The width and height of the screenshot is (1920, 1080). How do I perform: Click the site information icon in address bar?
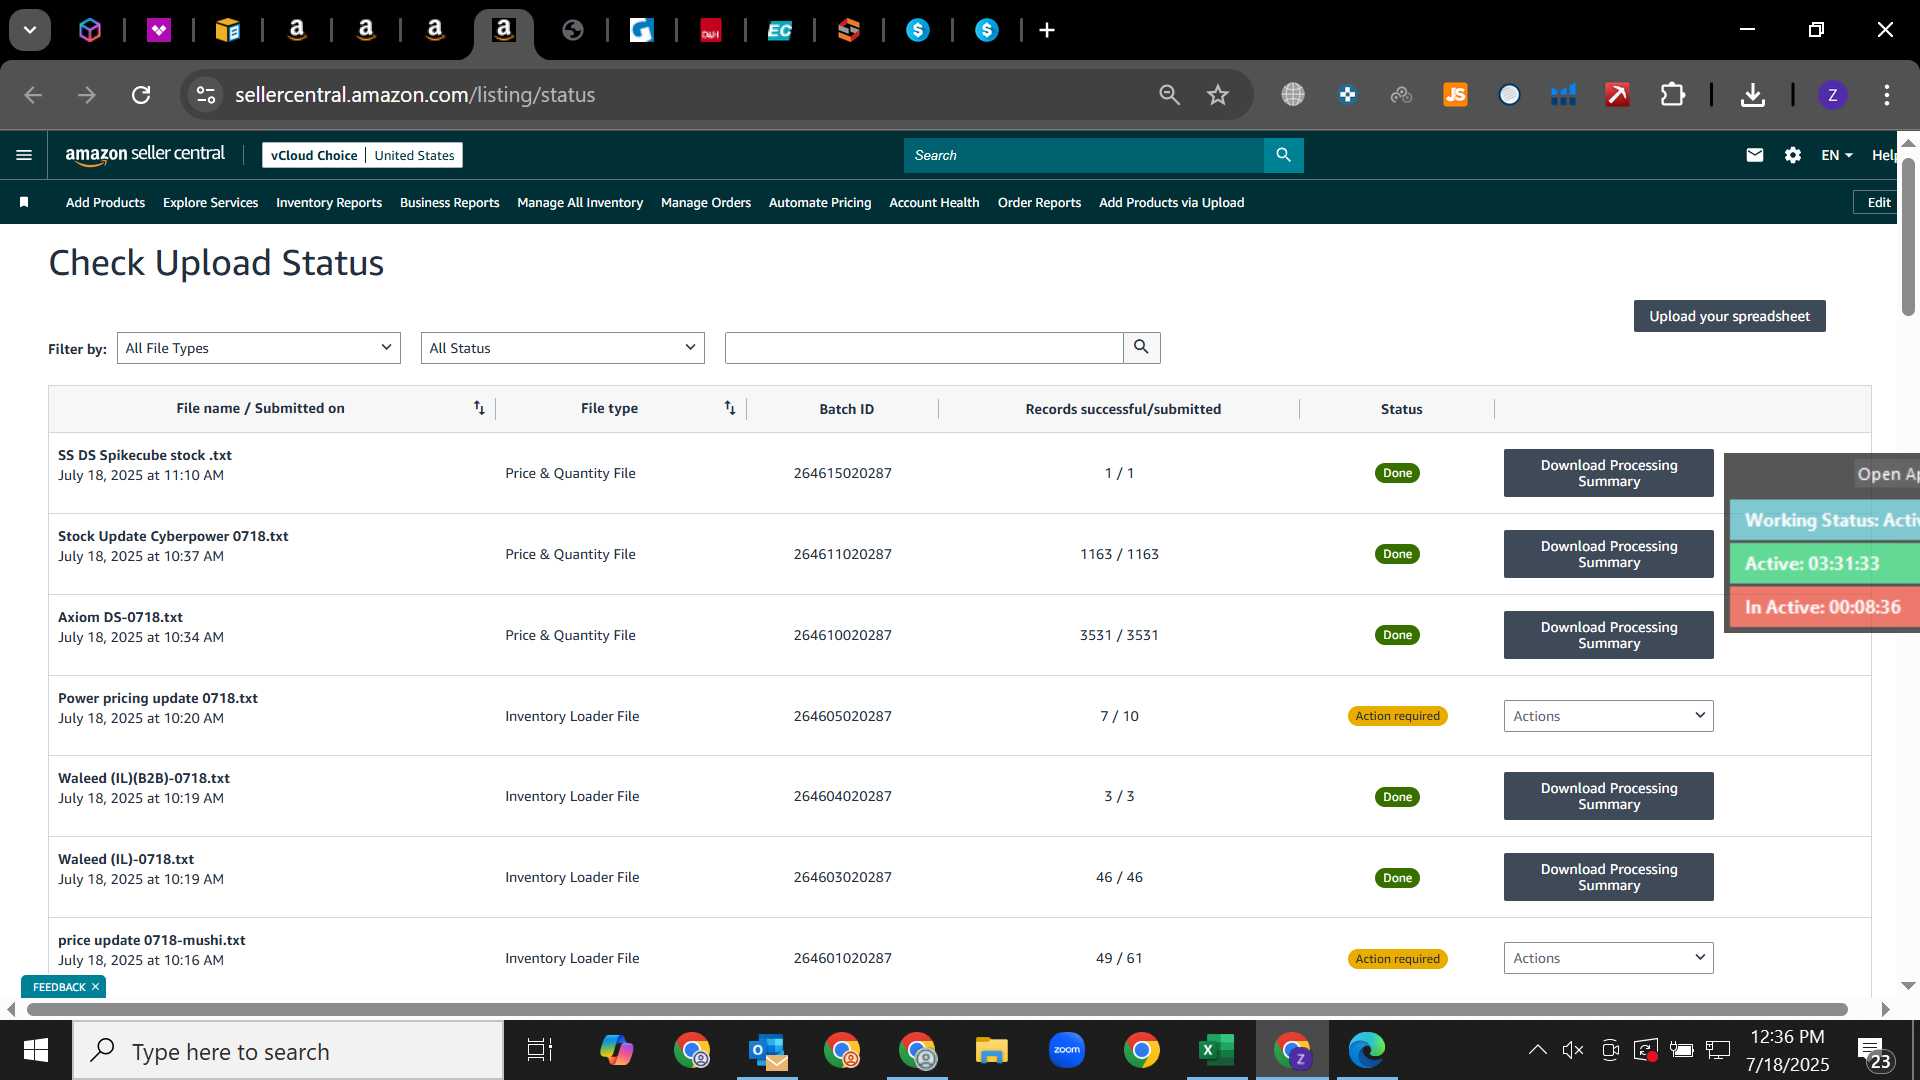tap(205, 95)
